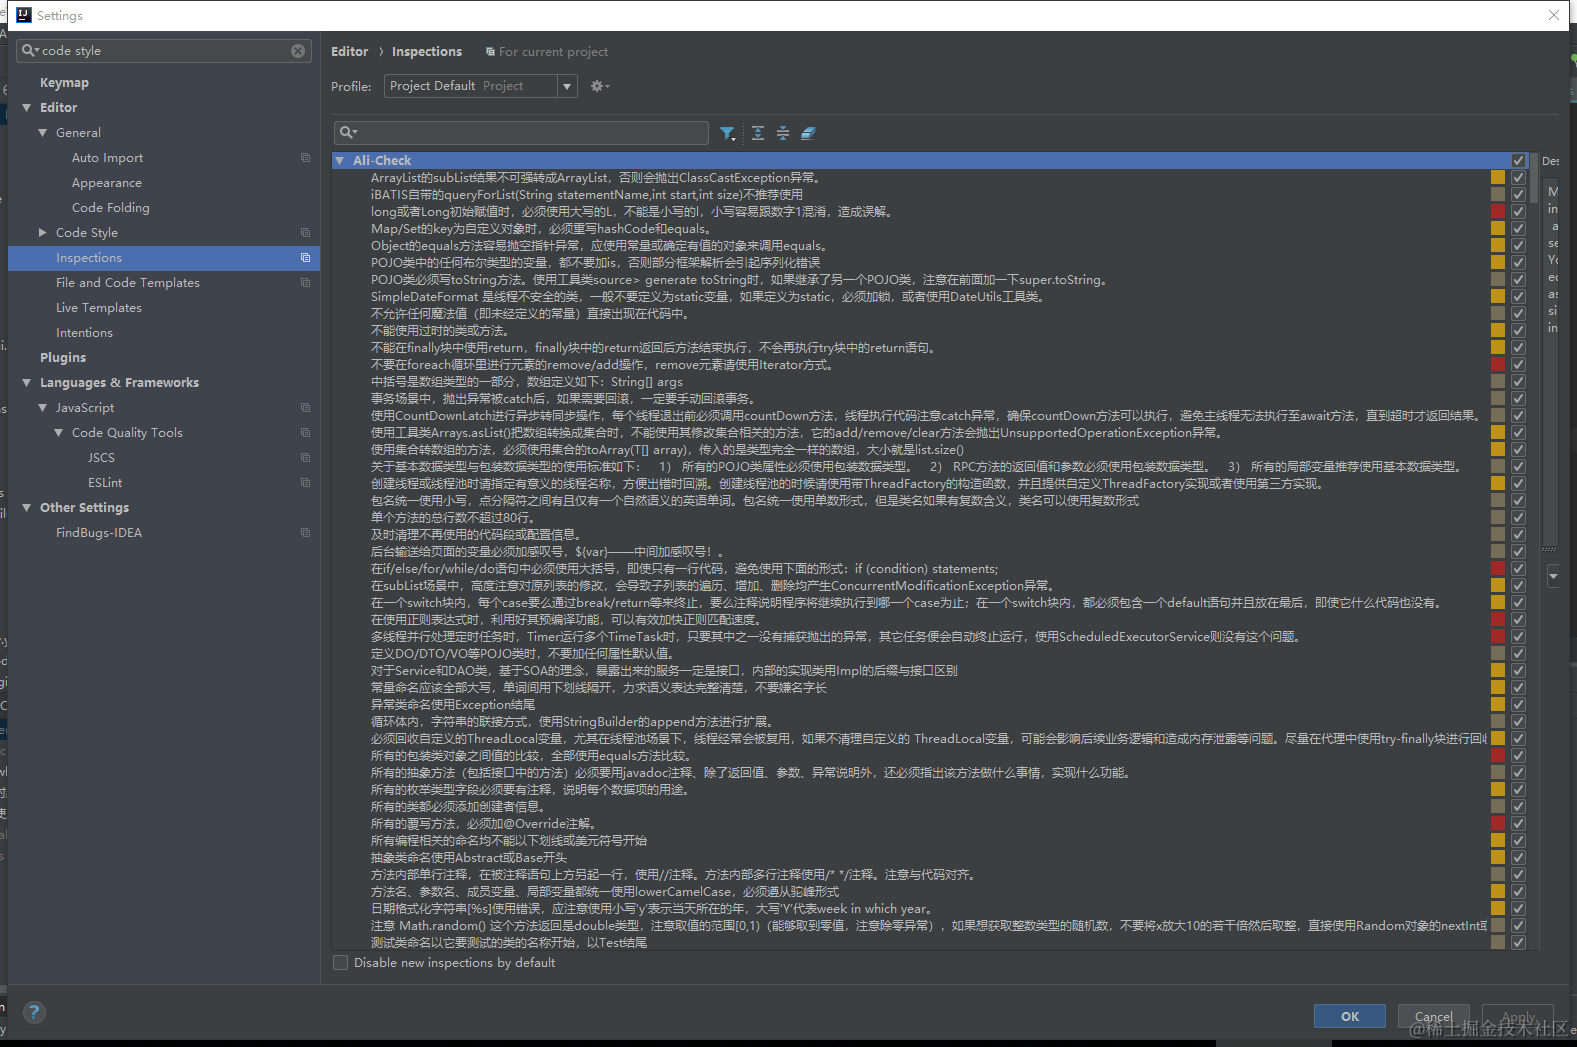This screenshot has width=1577, height=1047.
Task: Clear the 'code style' search text
Action: click(298, 51)
